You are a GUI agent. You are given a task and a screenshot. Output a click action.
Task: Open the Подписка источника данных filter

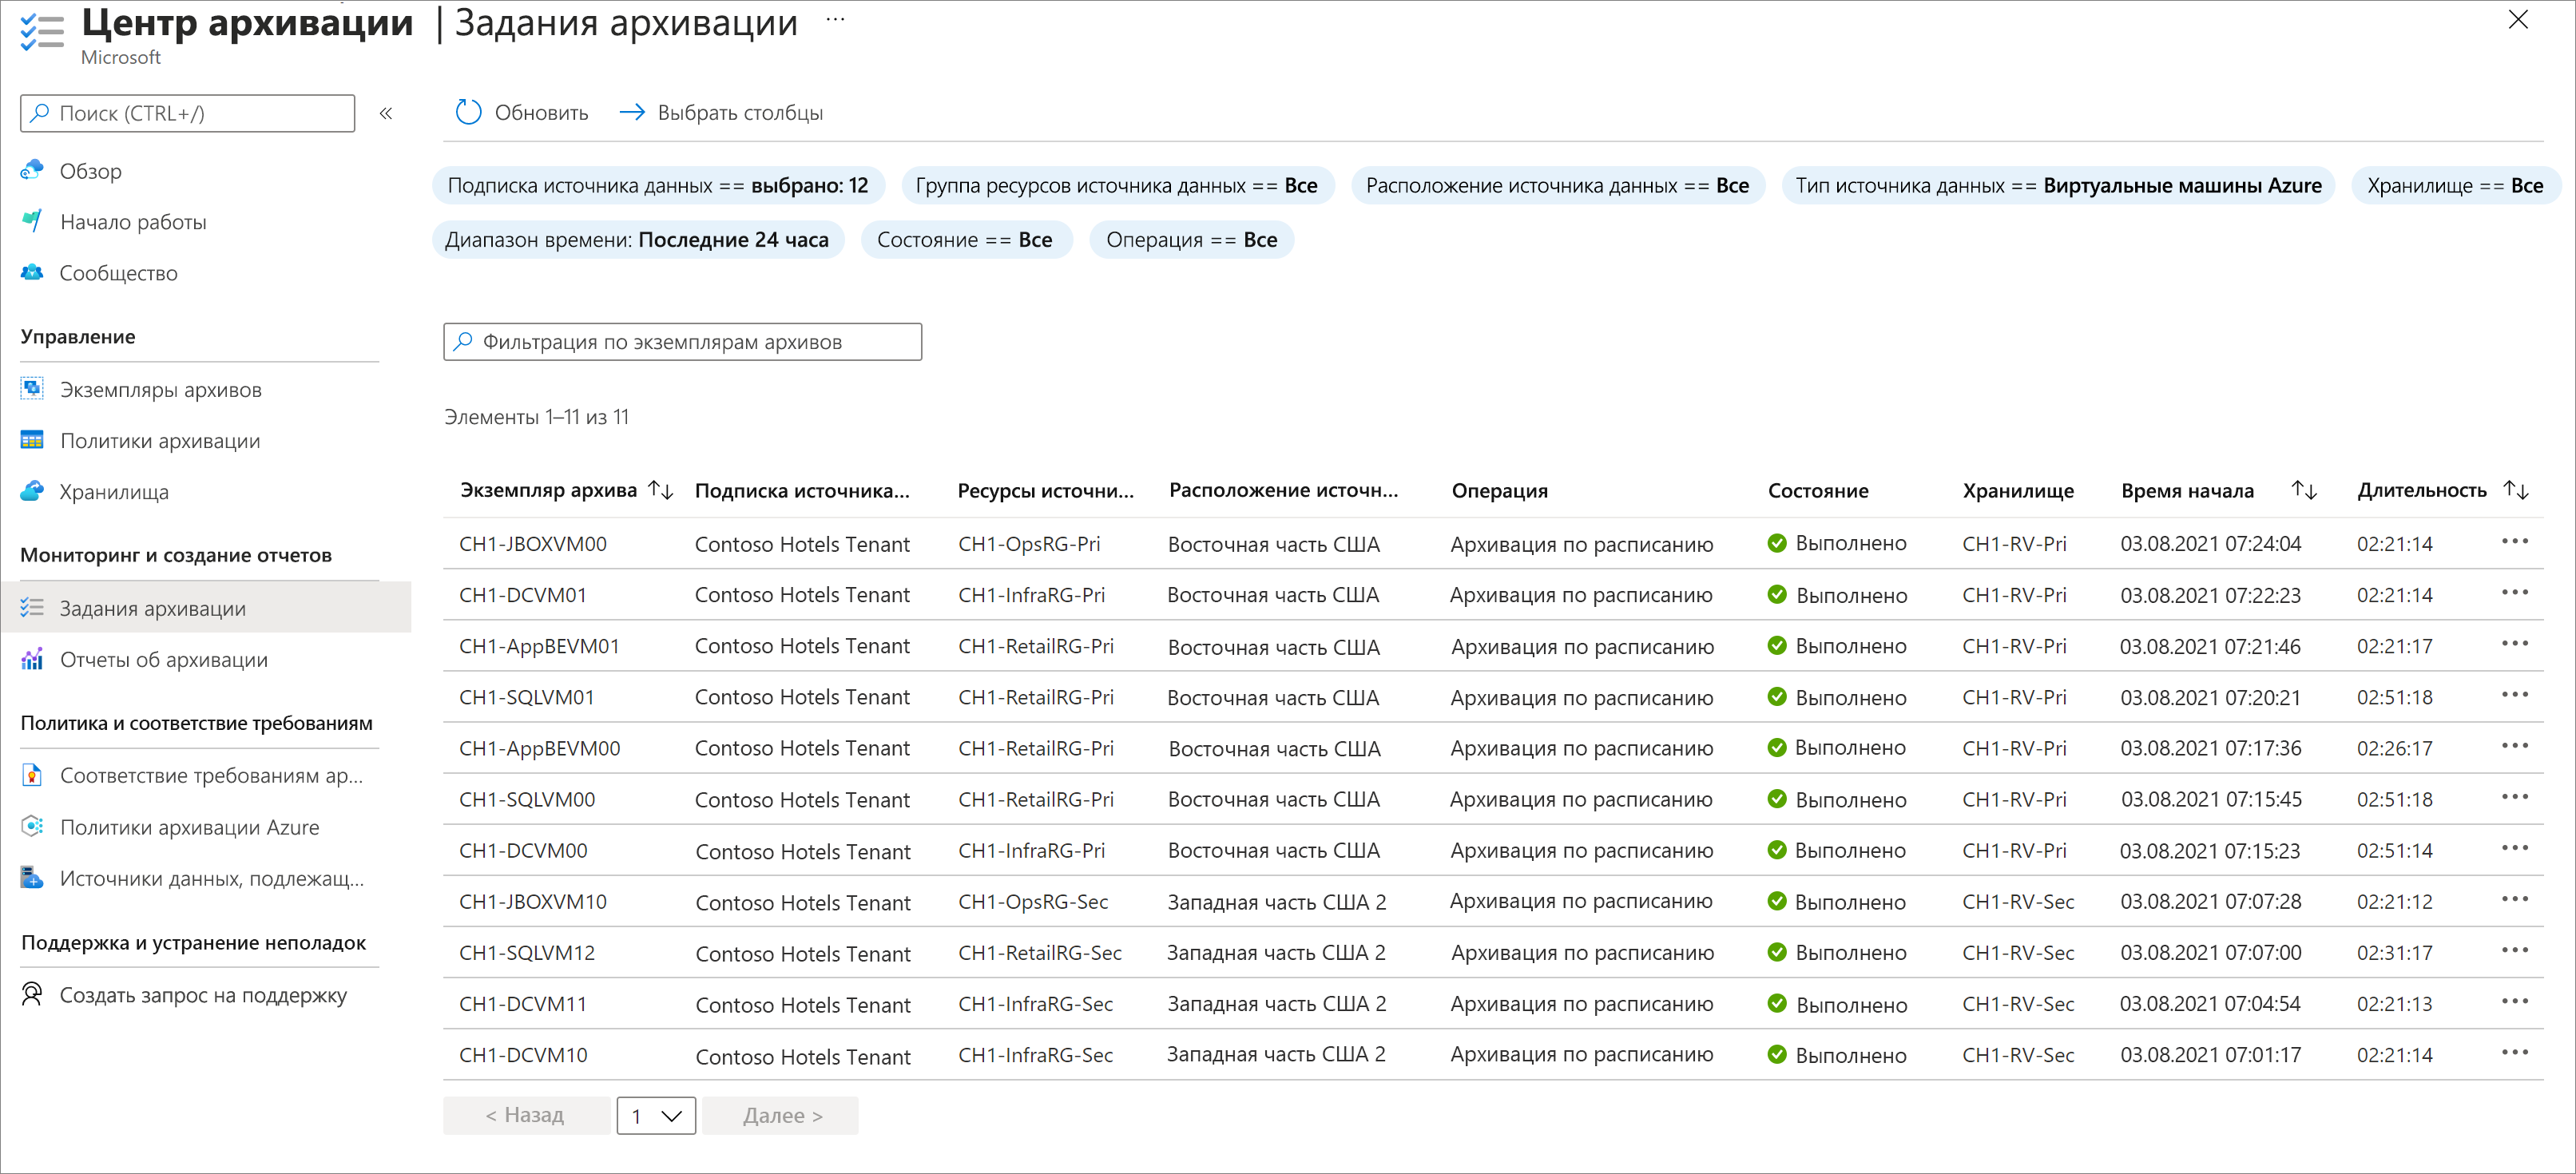[658, 185]
